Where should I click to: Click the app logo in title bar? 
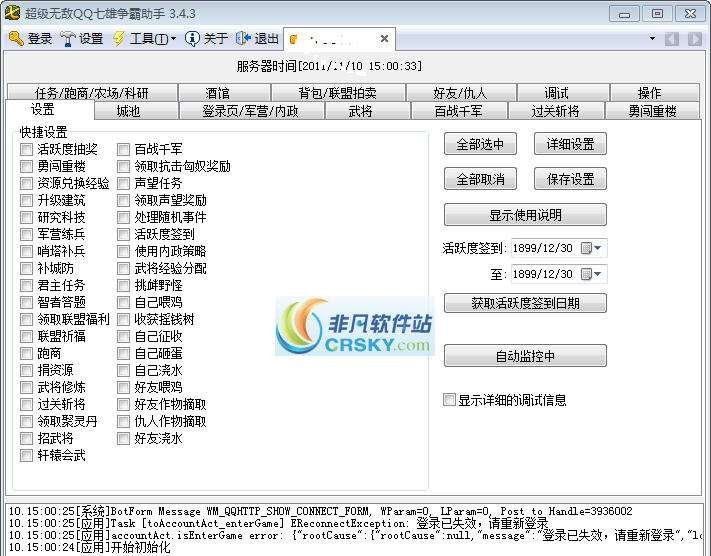coord(12,13)
